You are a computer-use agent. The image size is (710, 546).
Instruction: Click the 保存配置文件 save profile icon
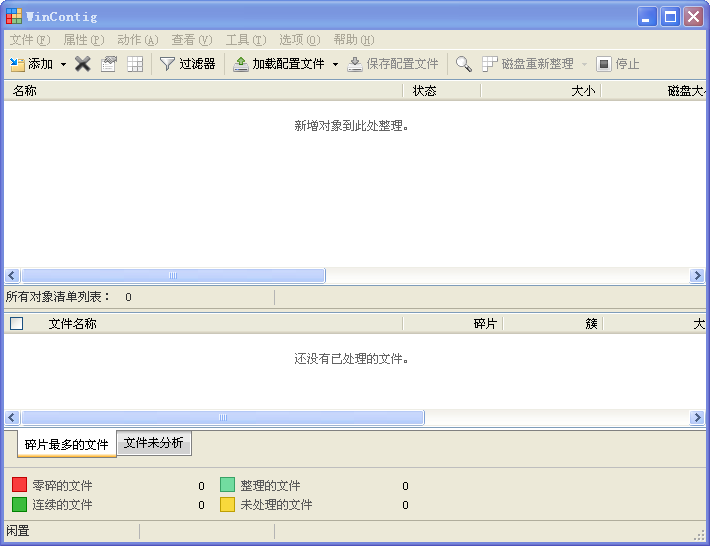point(355,64)
